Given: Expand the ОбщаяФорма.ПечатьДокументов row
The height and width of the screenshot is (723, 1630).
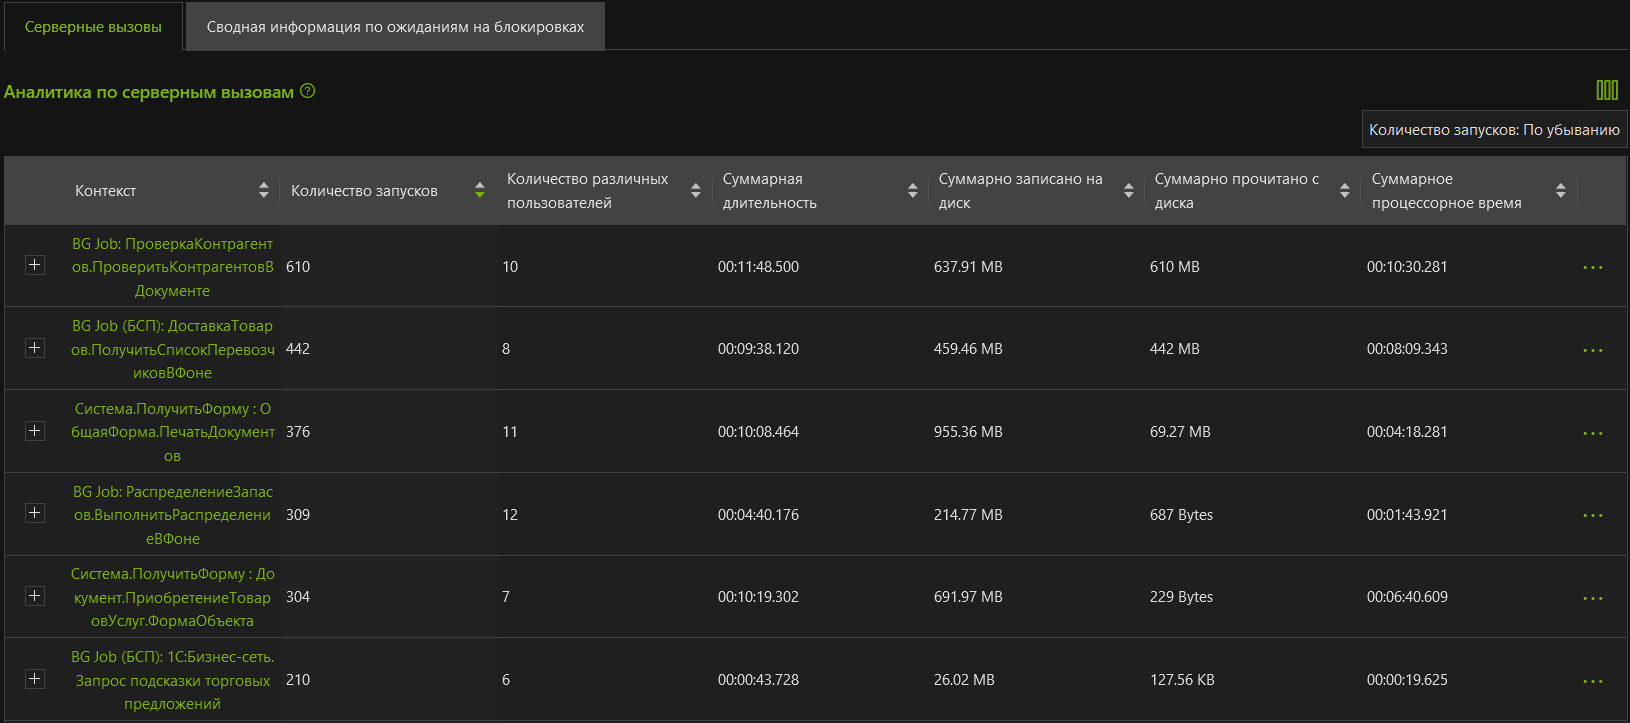Looking at the screenshot, I should [x=35, y=431].
